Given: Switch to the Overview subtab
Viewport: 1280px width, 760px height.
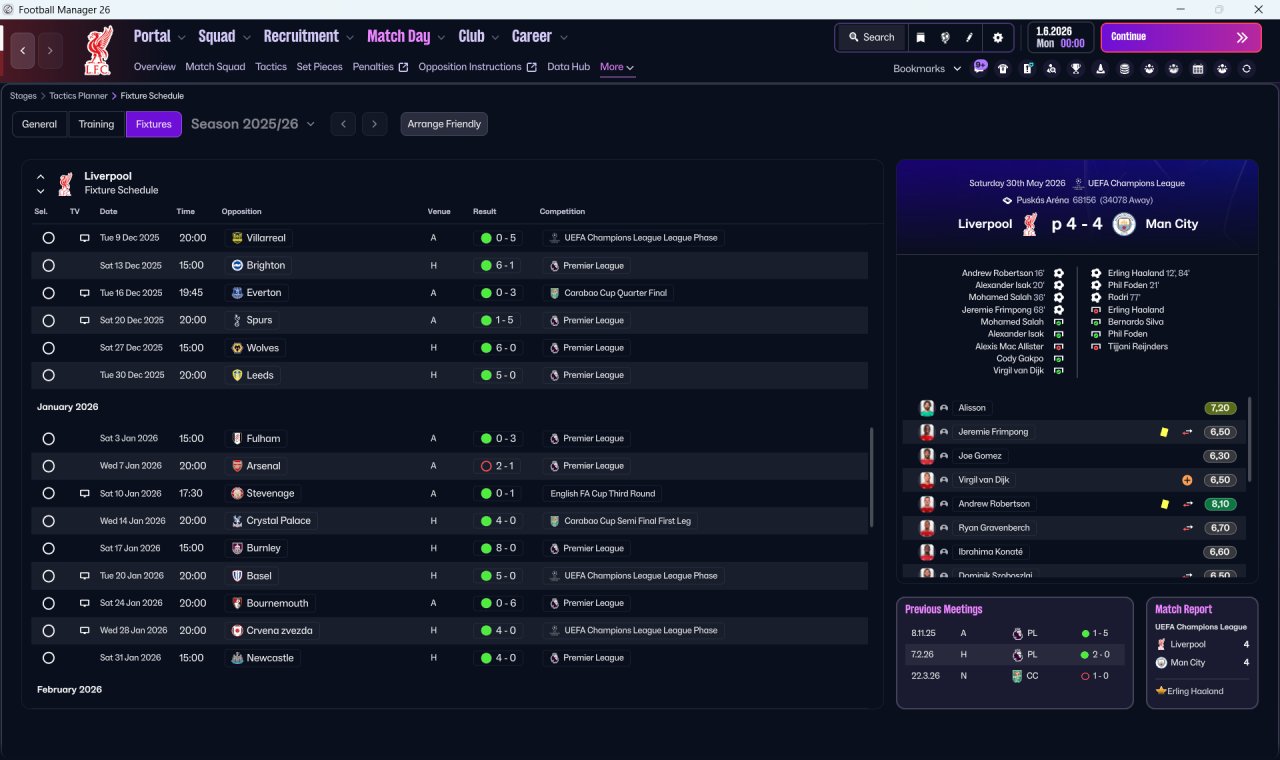Looking at the screenshot, I should pos(155,67).
